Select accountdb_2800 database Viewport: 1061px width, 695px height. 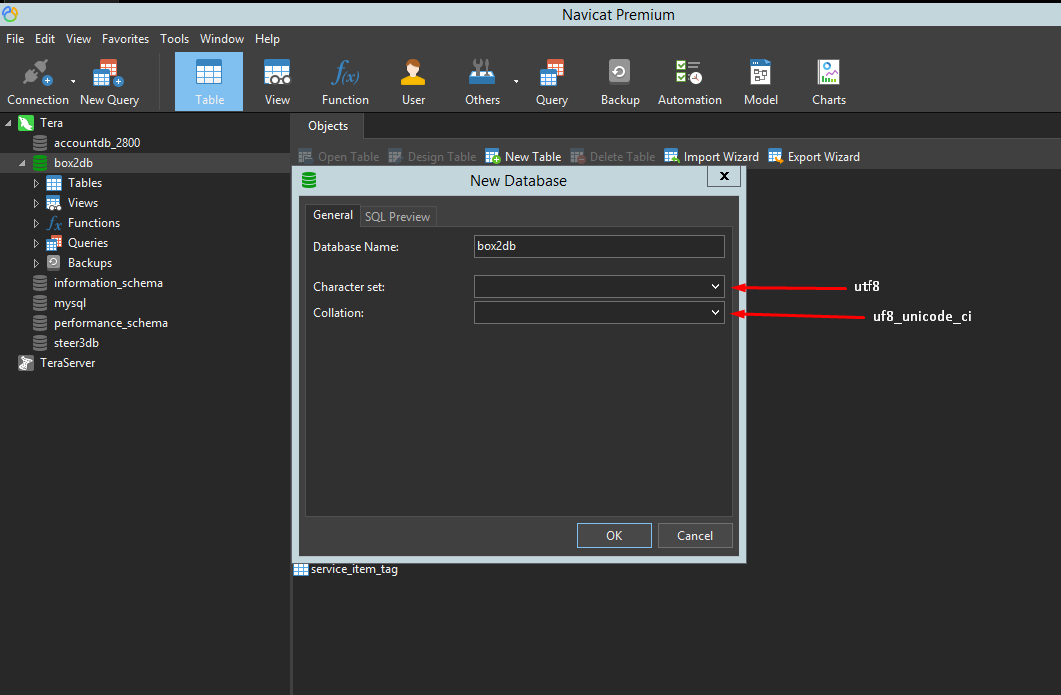click(97, 143)
